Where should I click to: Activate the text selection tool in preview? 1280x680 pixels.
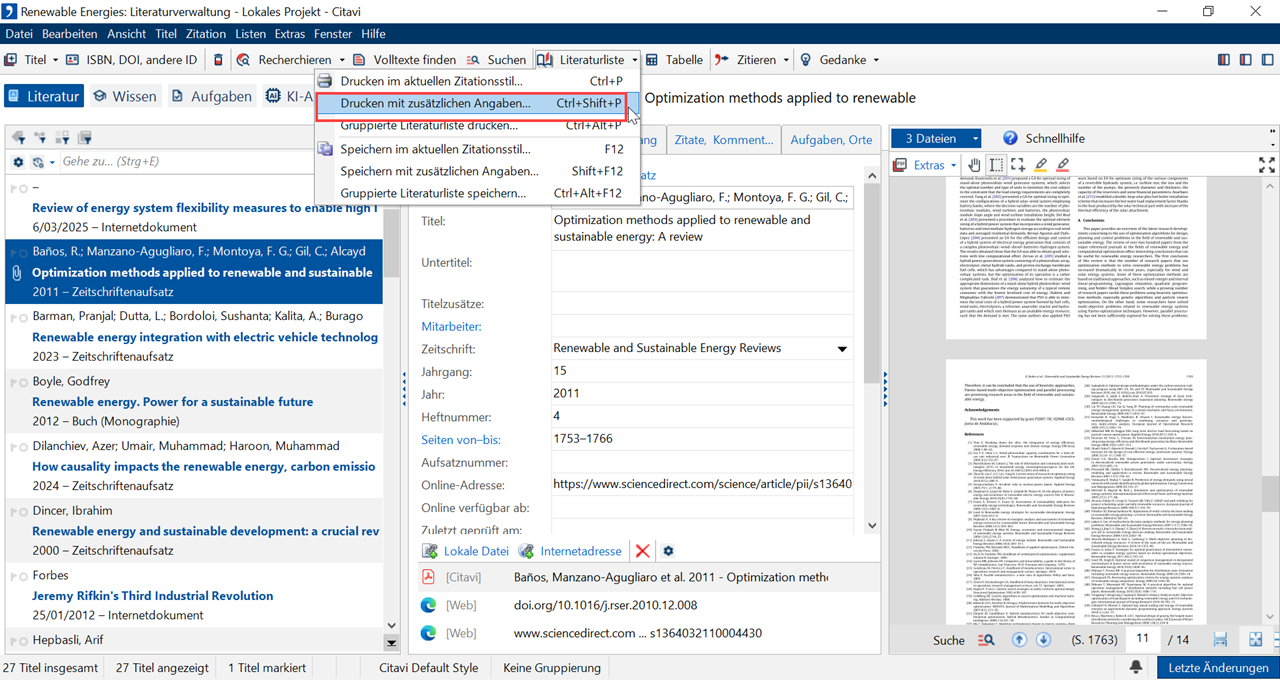(x=996, y=165)
